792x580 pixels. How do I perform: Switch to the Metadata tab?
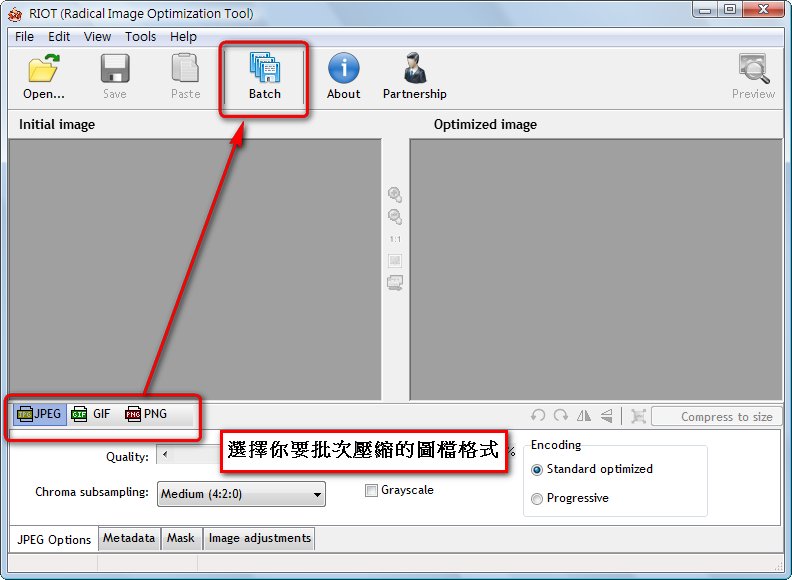point(129,538)
